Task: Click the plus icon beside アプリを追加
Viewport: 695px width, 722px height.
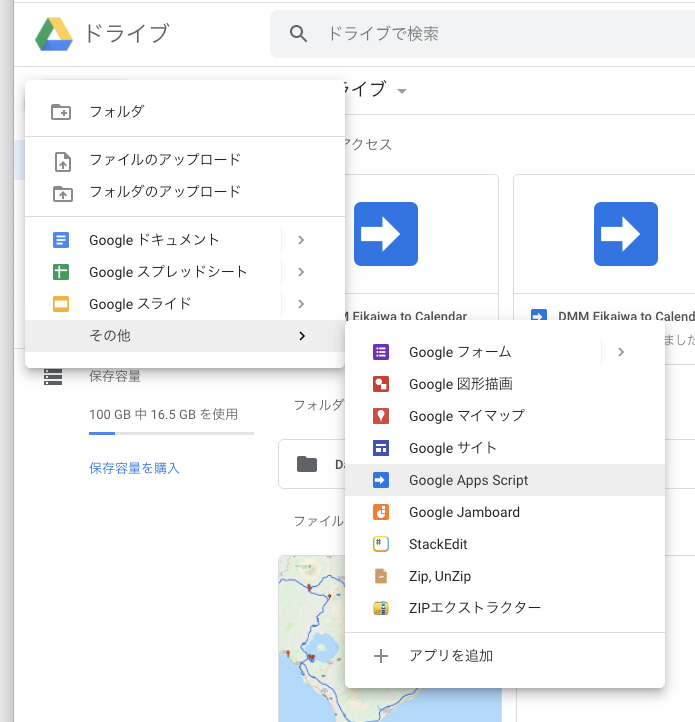Action: point(381,656)
